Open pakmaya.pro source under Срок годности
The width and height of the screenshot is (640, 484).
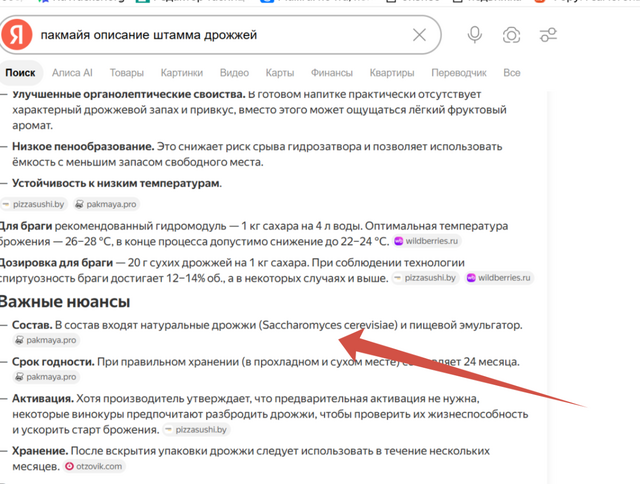46,377
